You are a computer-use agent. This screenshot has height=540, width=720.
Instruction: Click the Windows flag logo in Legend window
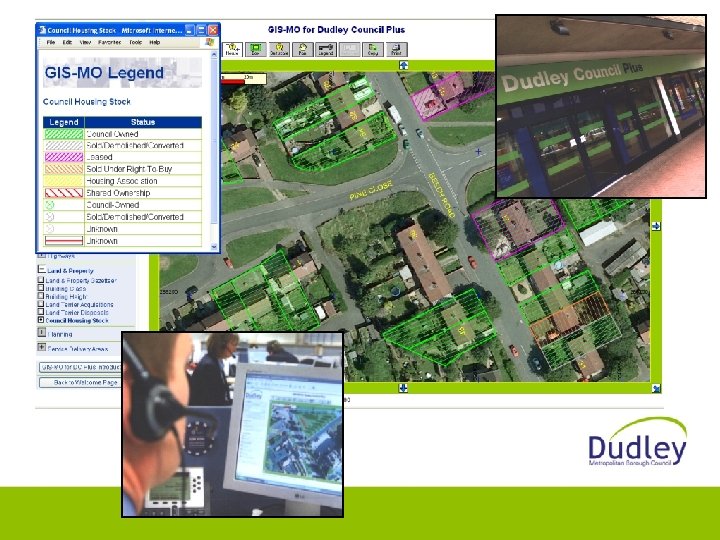pos(209,42)
